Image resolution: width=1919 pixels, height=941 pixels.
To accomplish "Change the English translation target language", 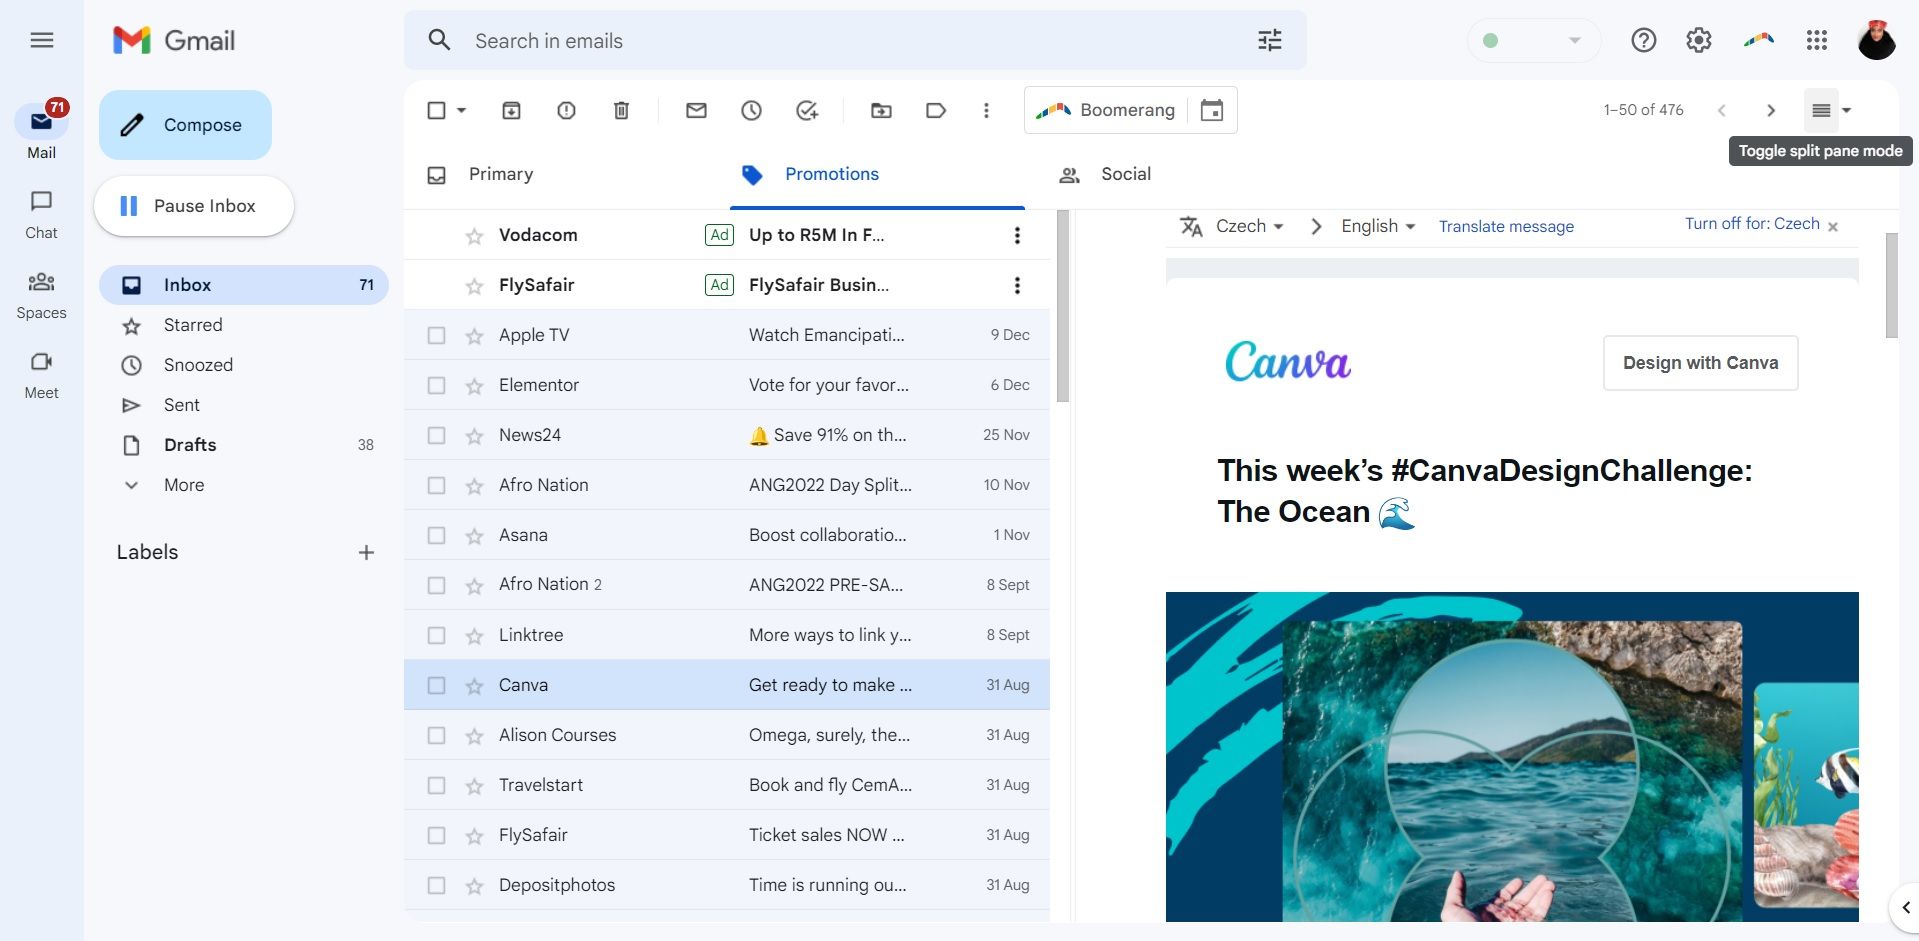I will [1378, 226].
